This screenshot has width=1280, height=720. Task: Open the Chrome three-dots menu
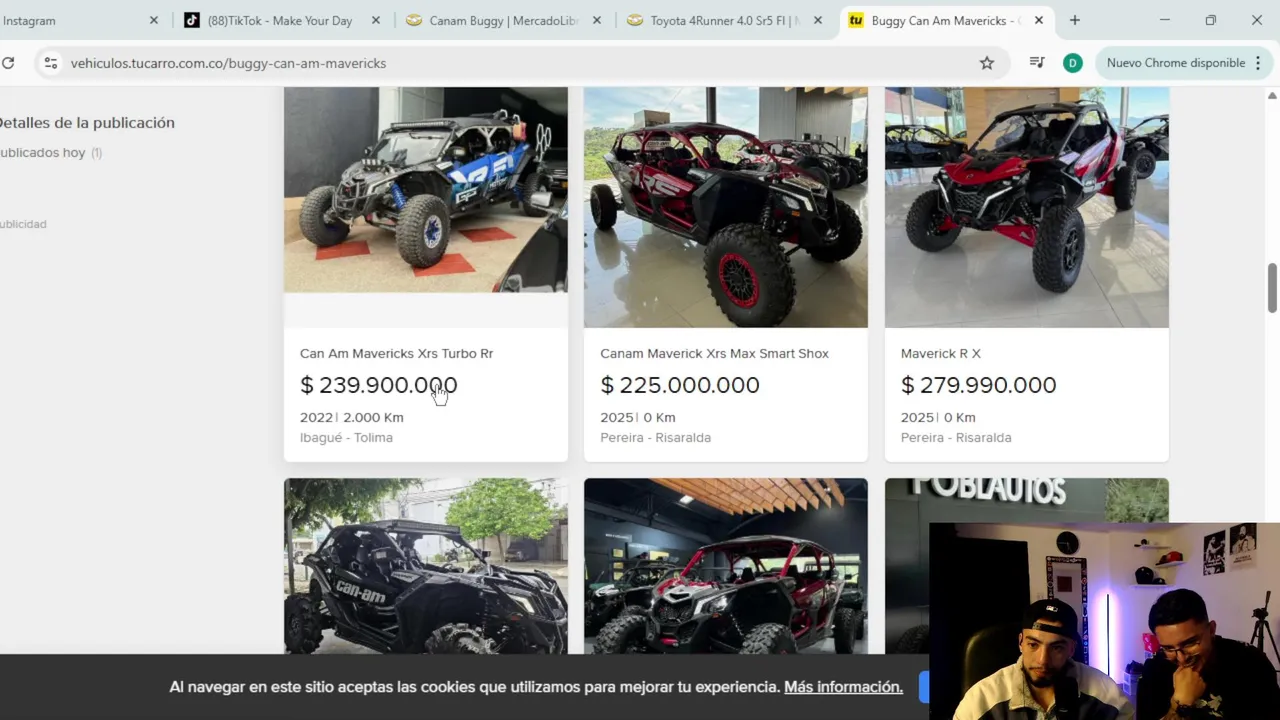coord(1258,63)
